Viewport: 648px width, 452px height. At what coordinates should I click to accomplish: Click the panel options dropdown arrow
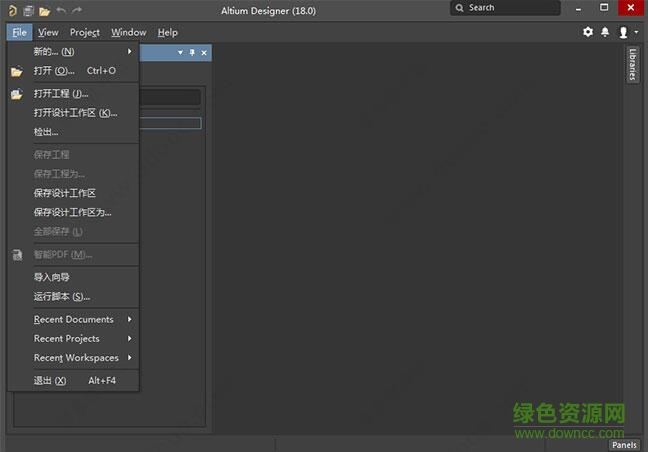(180, 52)
